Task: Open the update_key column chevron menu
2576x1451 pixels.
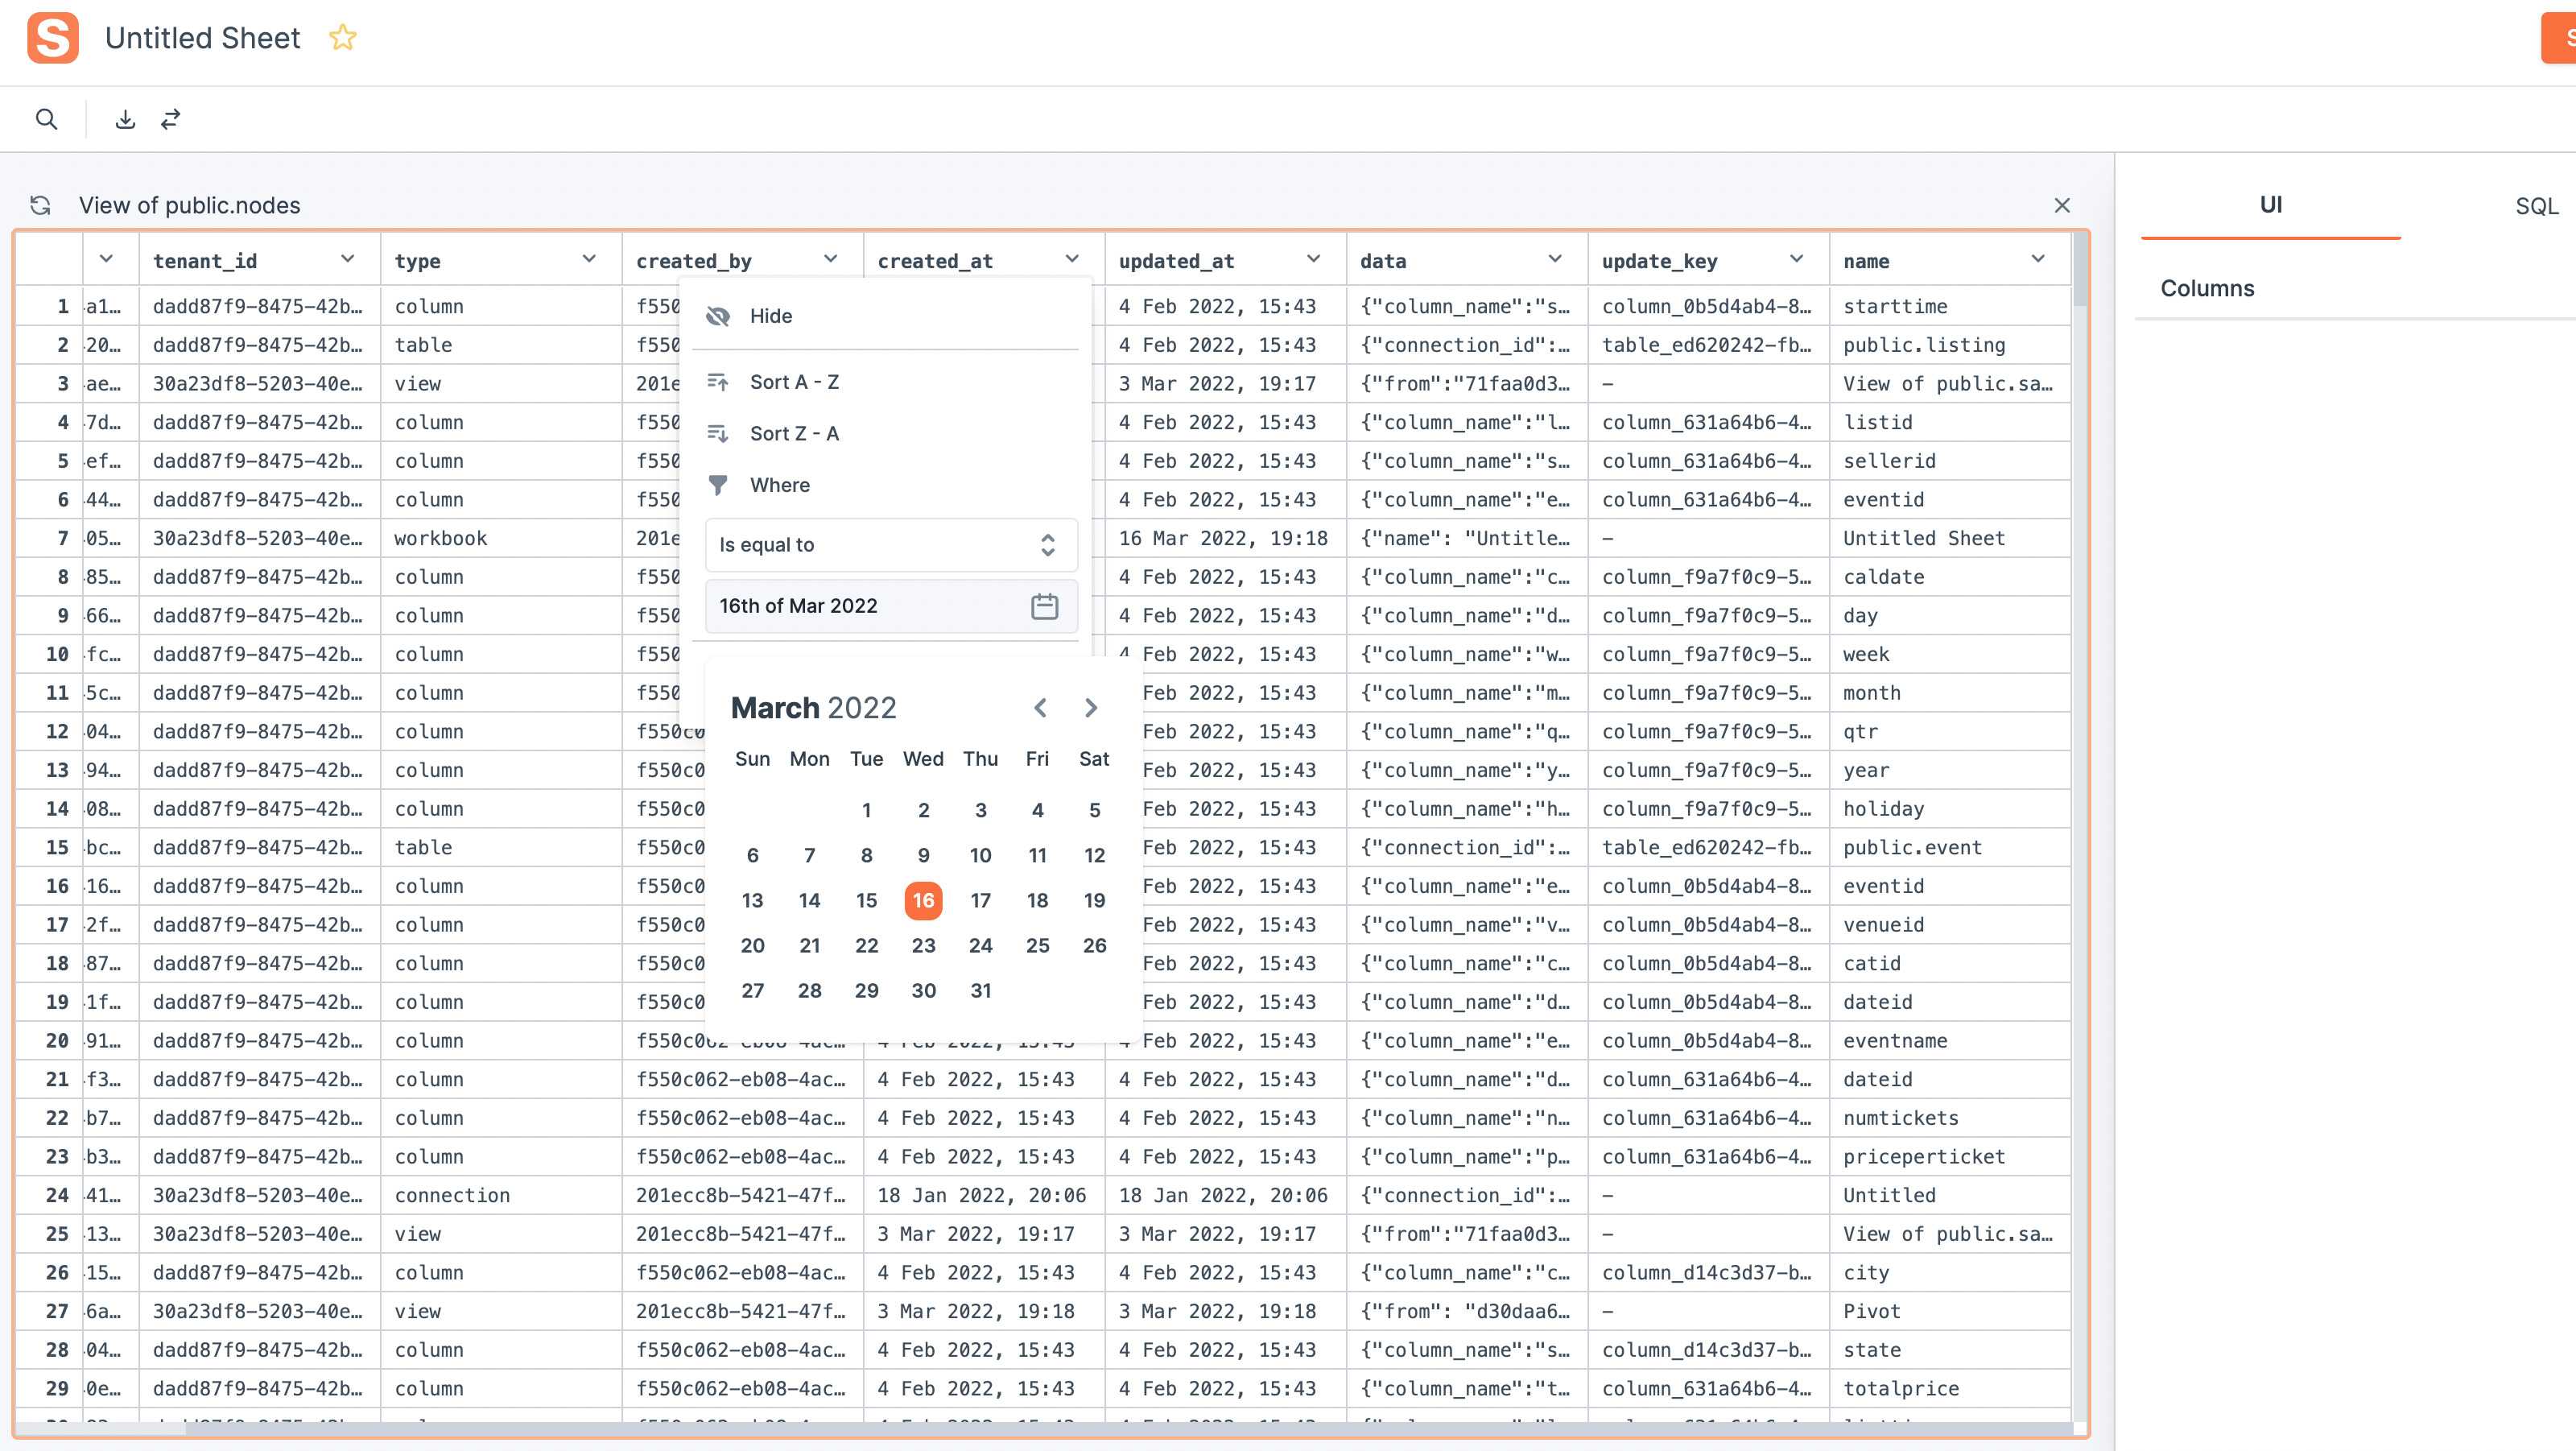Action: [x=1796, y=259]
